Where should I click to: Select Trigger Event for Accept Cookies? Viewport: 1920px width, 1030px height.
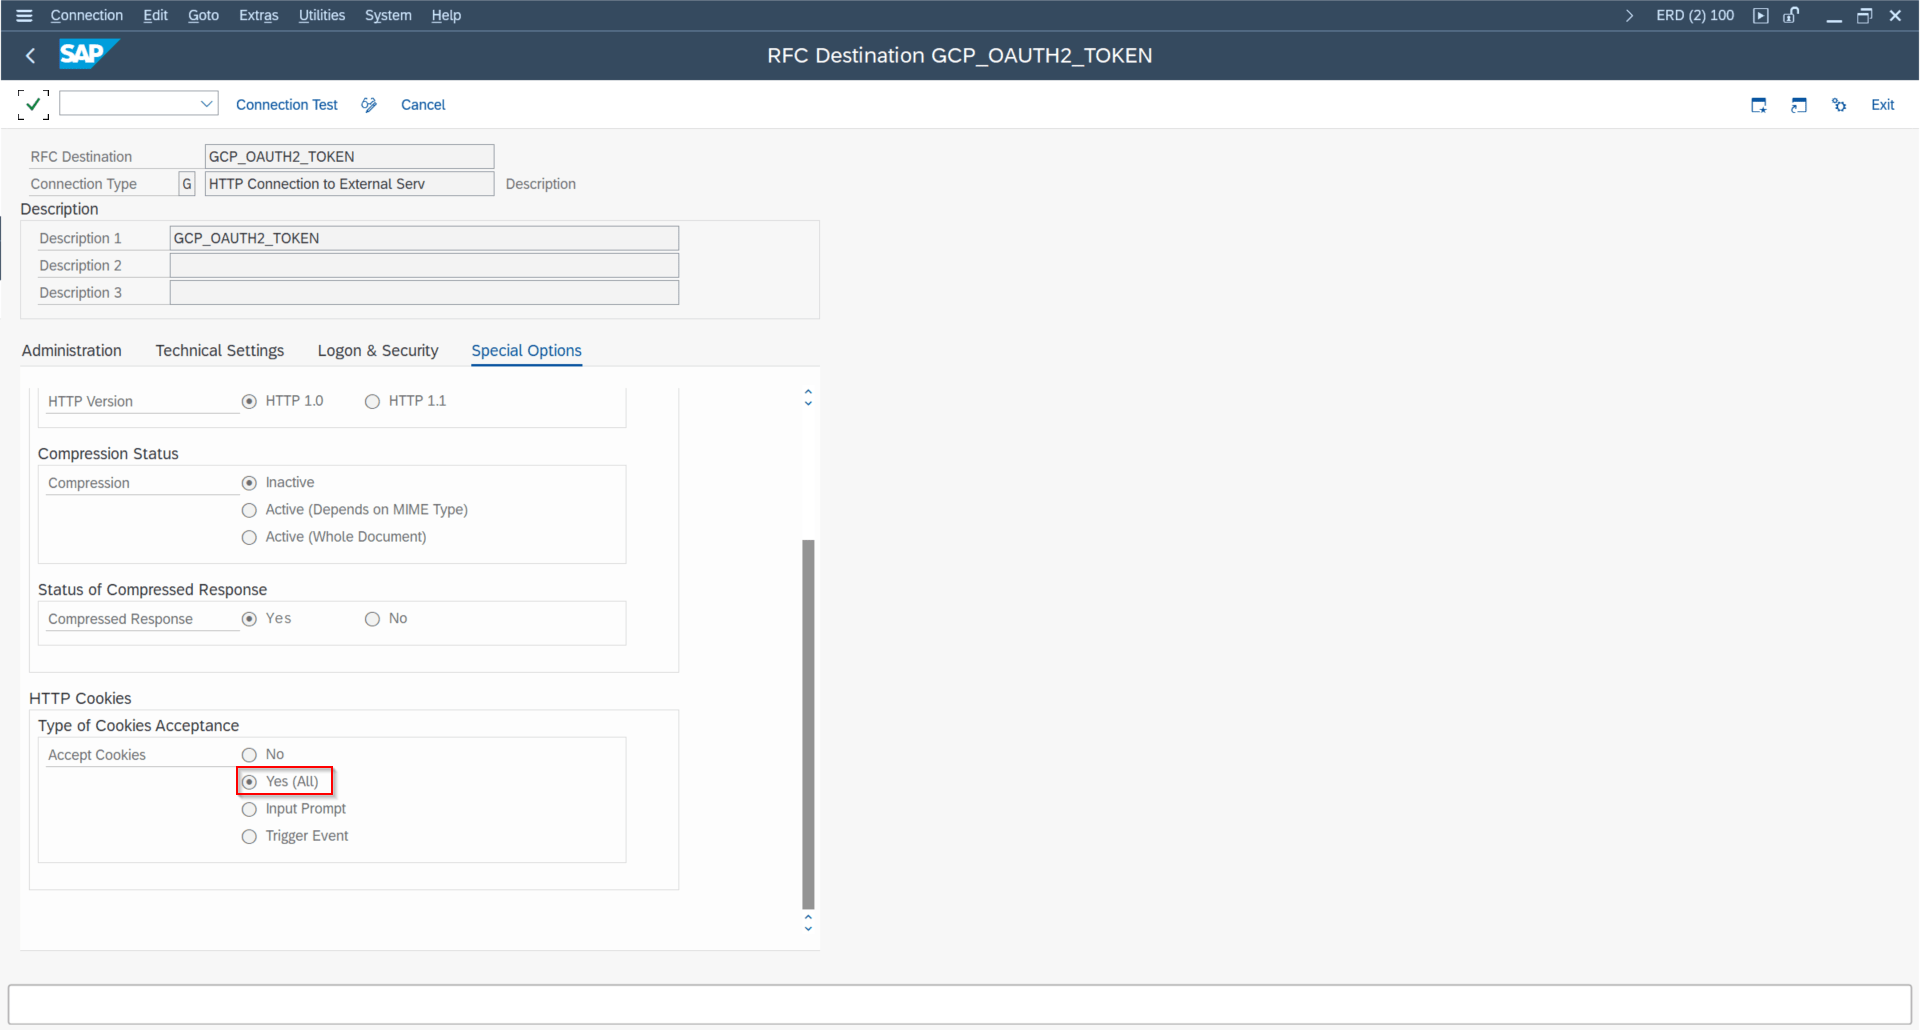click(x=249, y=836)
